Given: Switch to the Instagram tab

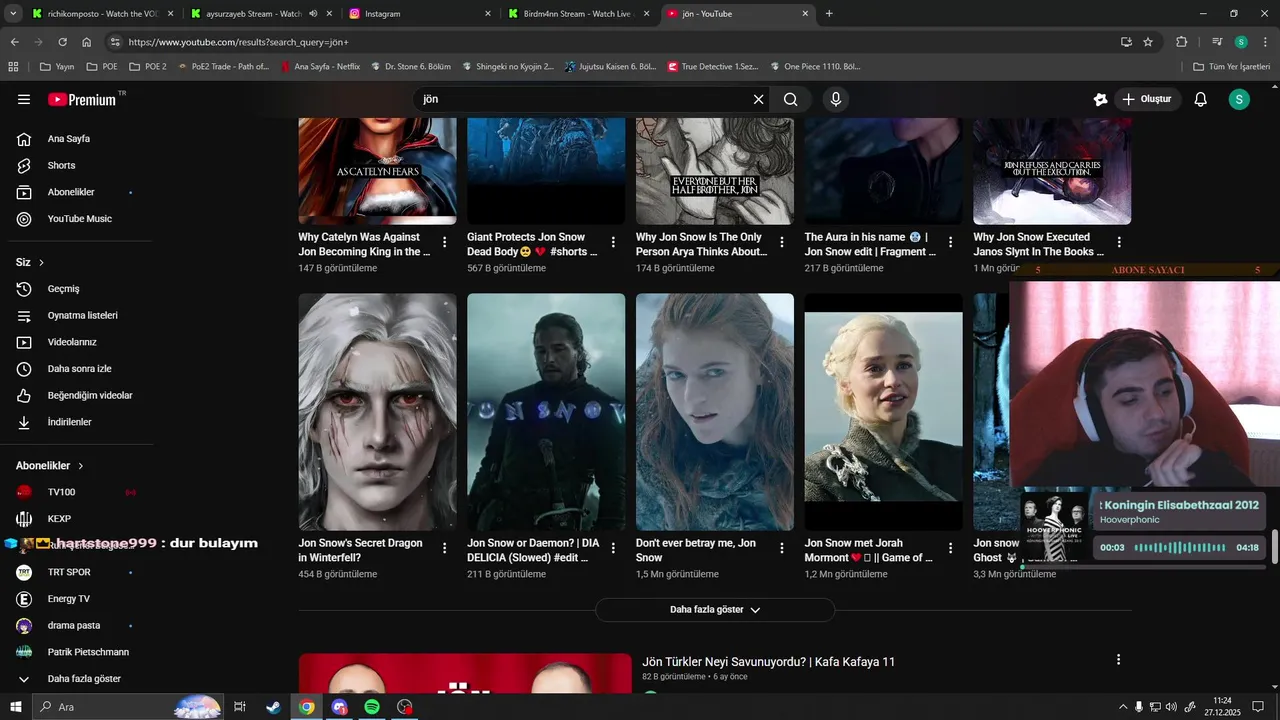Looking at the screenshot, I should [x=420, y=14].
